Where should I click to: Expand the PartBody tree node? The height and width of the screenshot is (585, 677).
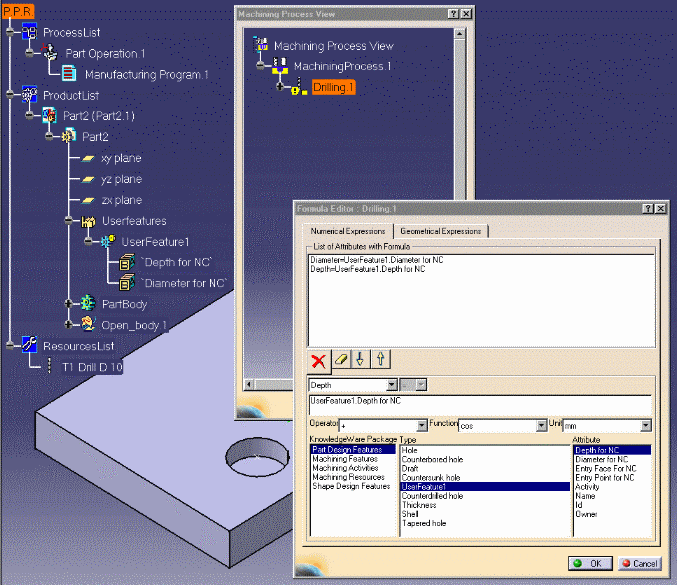(x=69, y=303)
